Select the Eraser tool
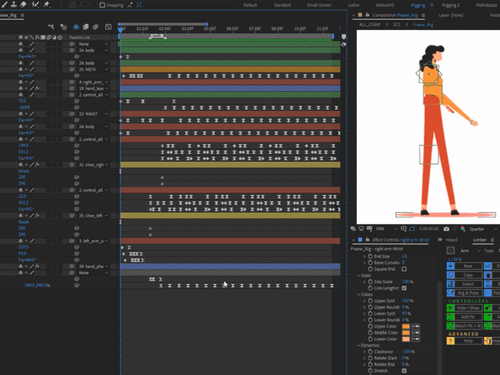This screenshot has width=500, height=375. [x=23, y=4]
